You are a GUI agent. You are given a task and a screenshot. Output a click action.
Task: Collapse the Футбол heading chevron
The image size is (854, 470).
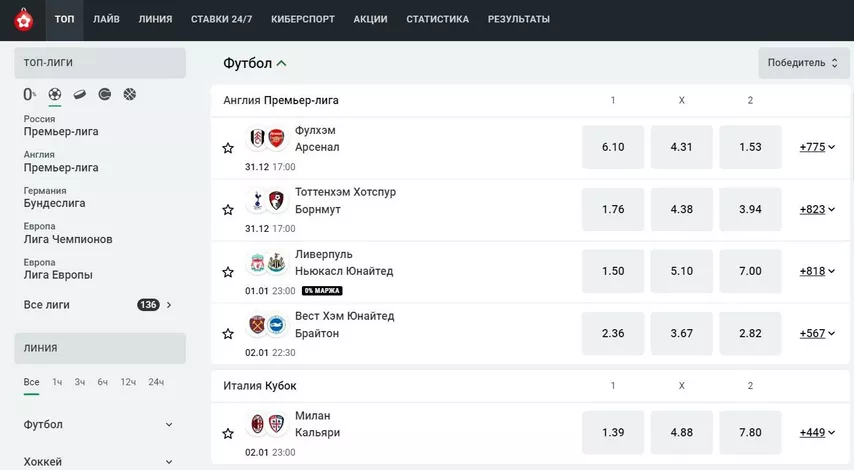pyautogui.click(x=282, y=63)
